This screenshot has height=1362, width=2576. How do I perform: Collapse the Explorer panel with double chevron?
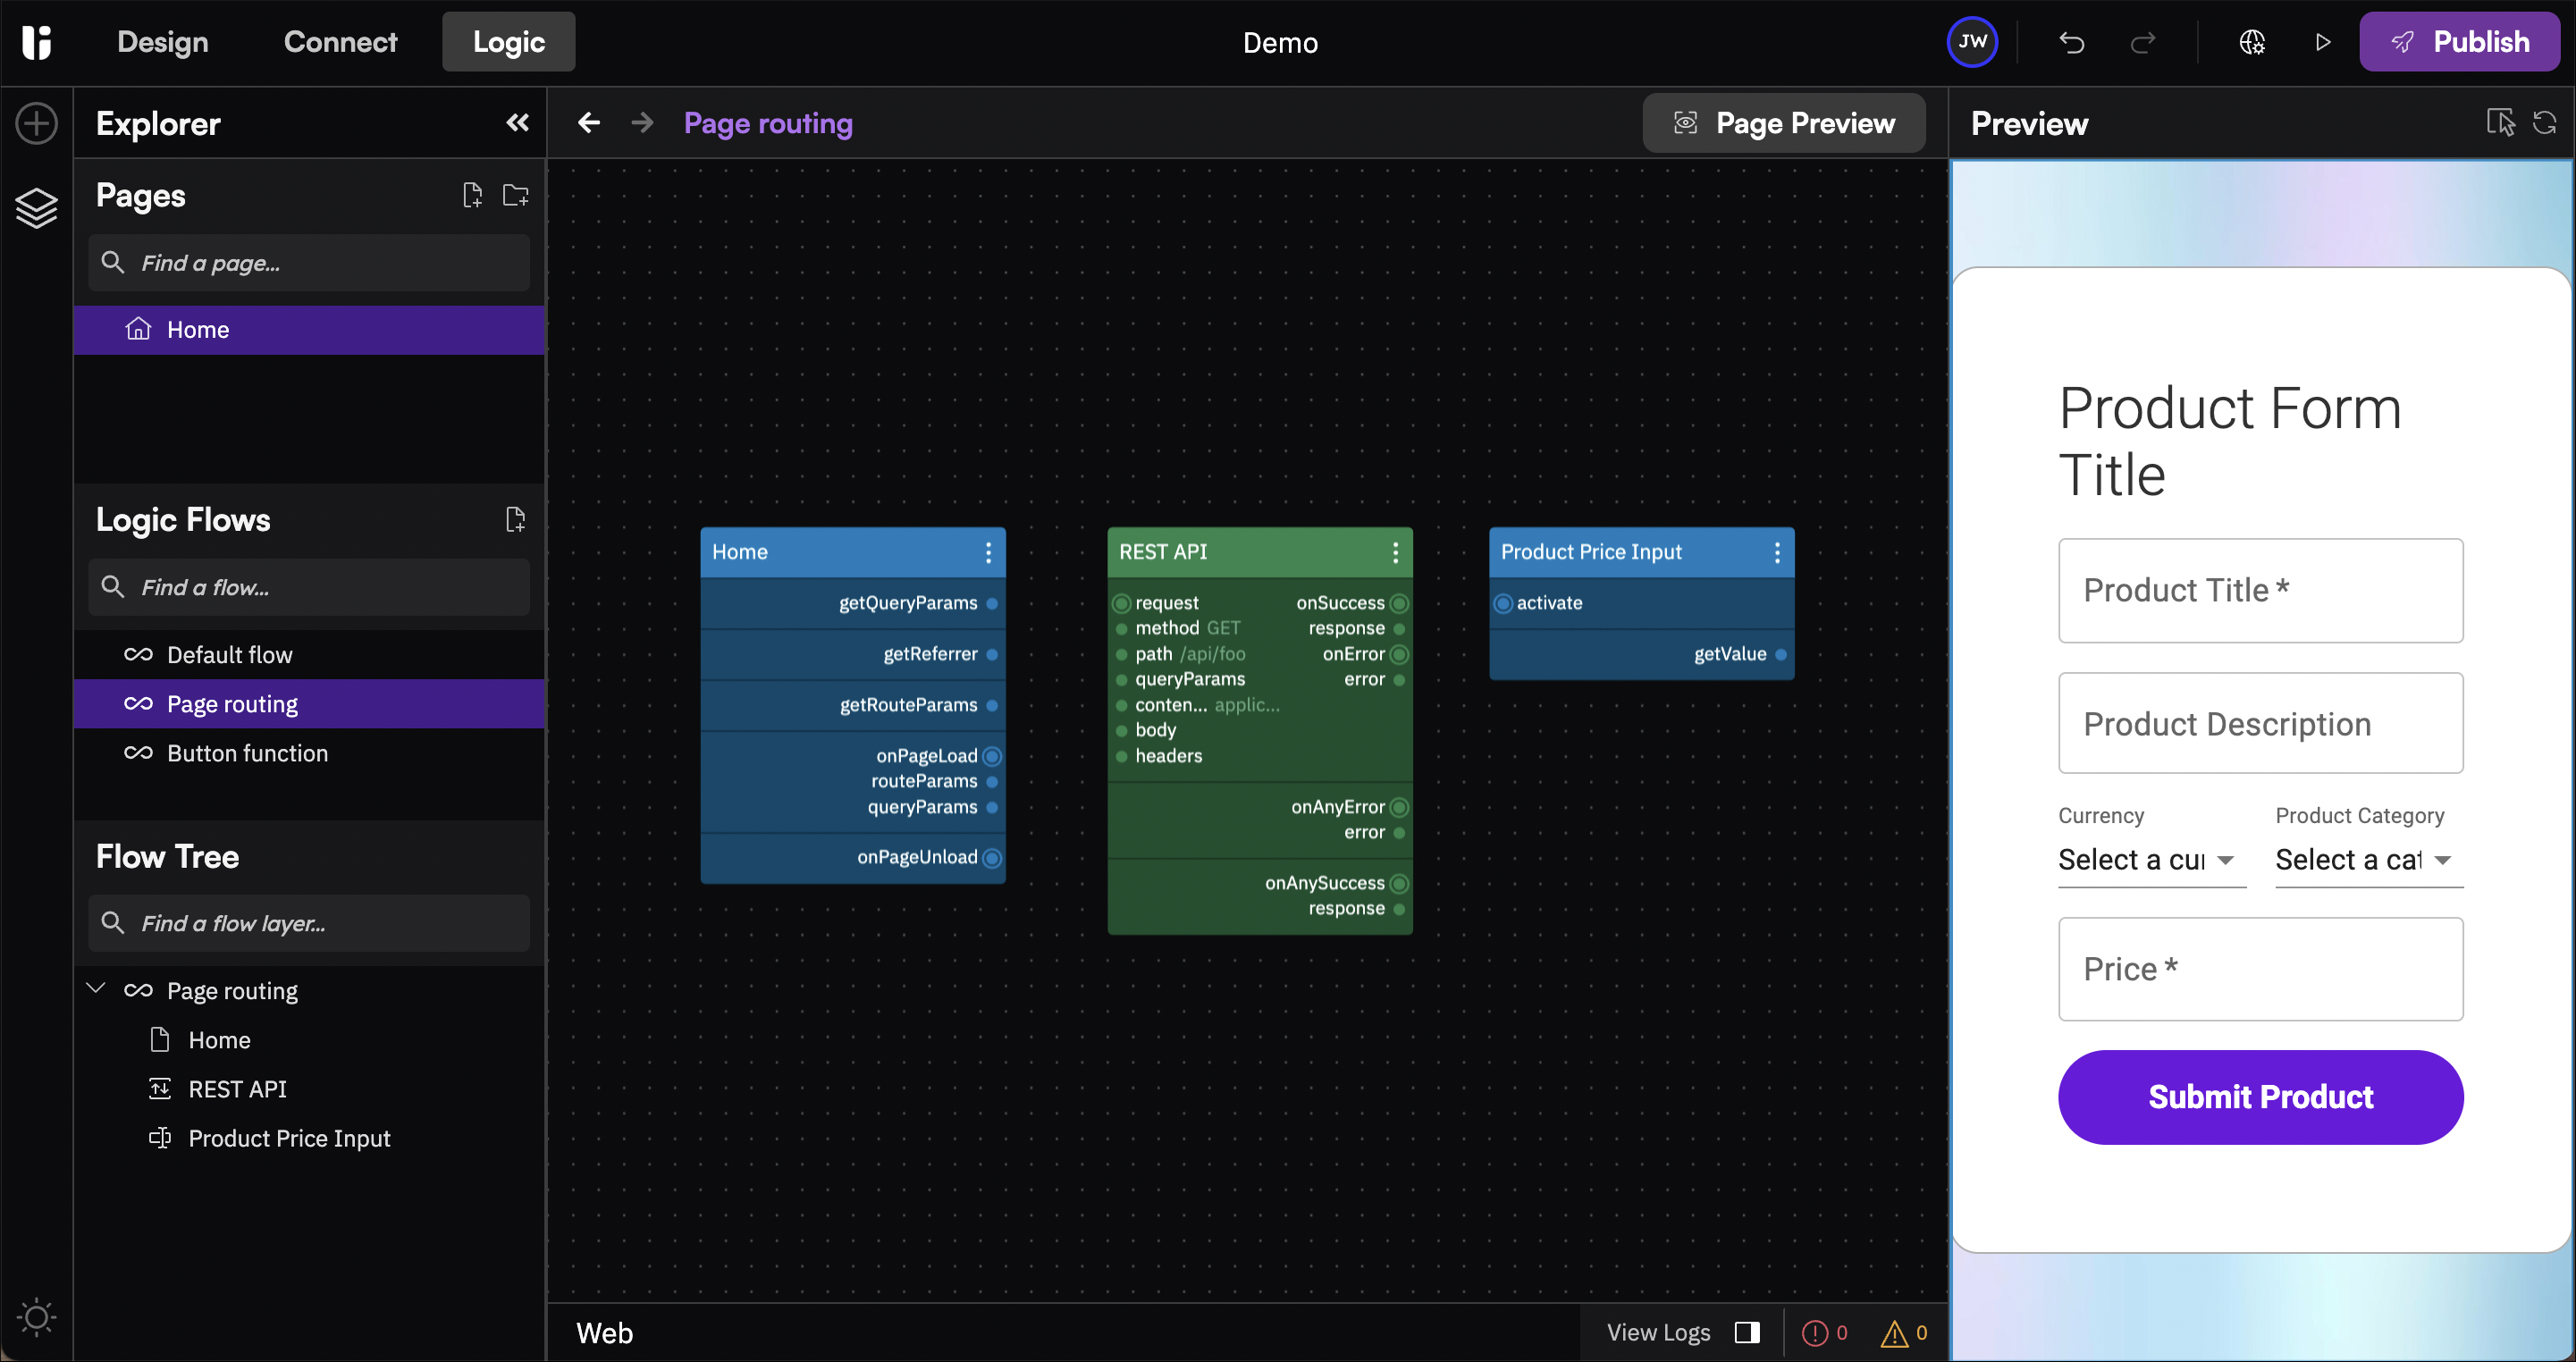click(517, 123)
